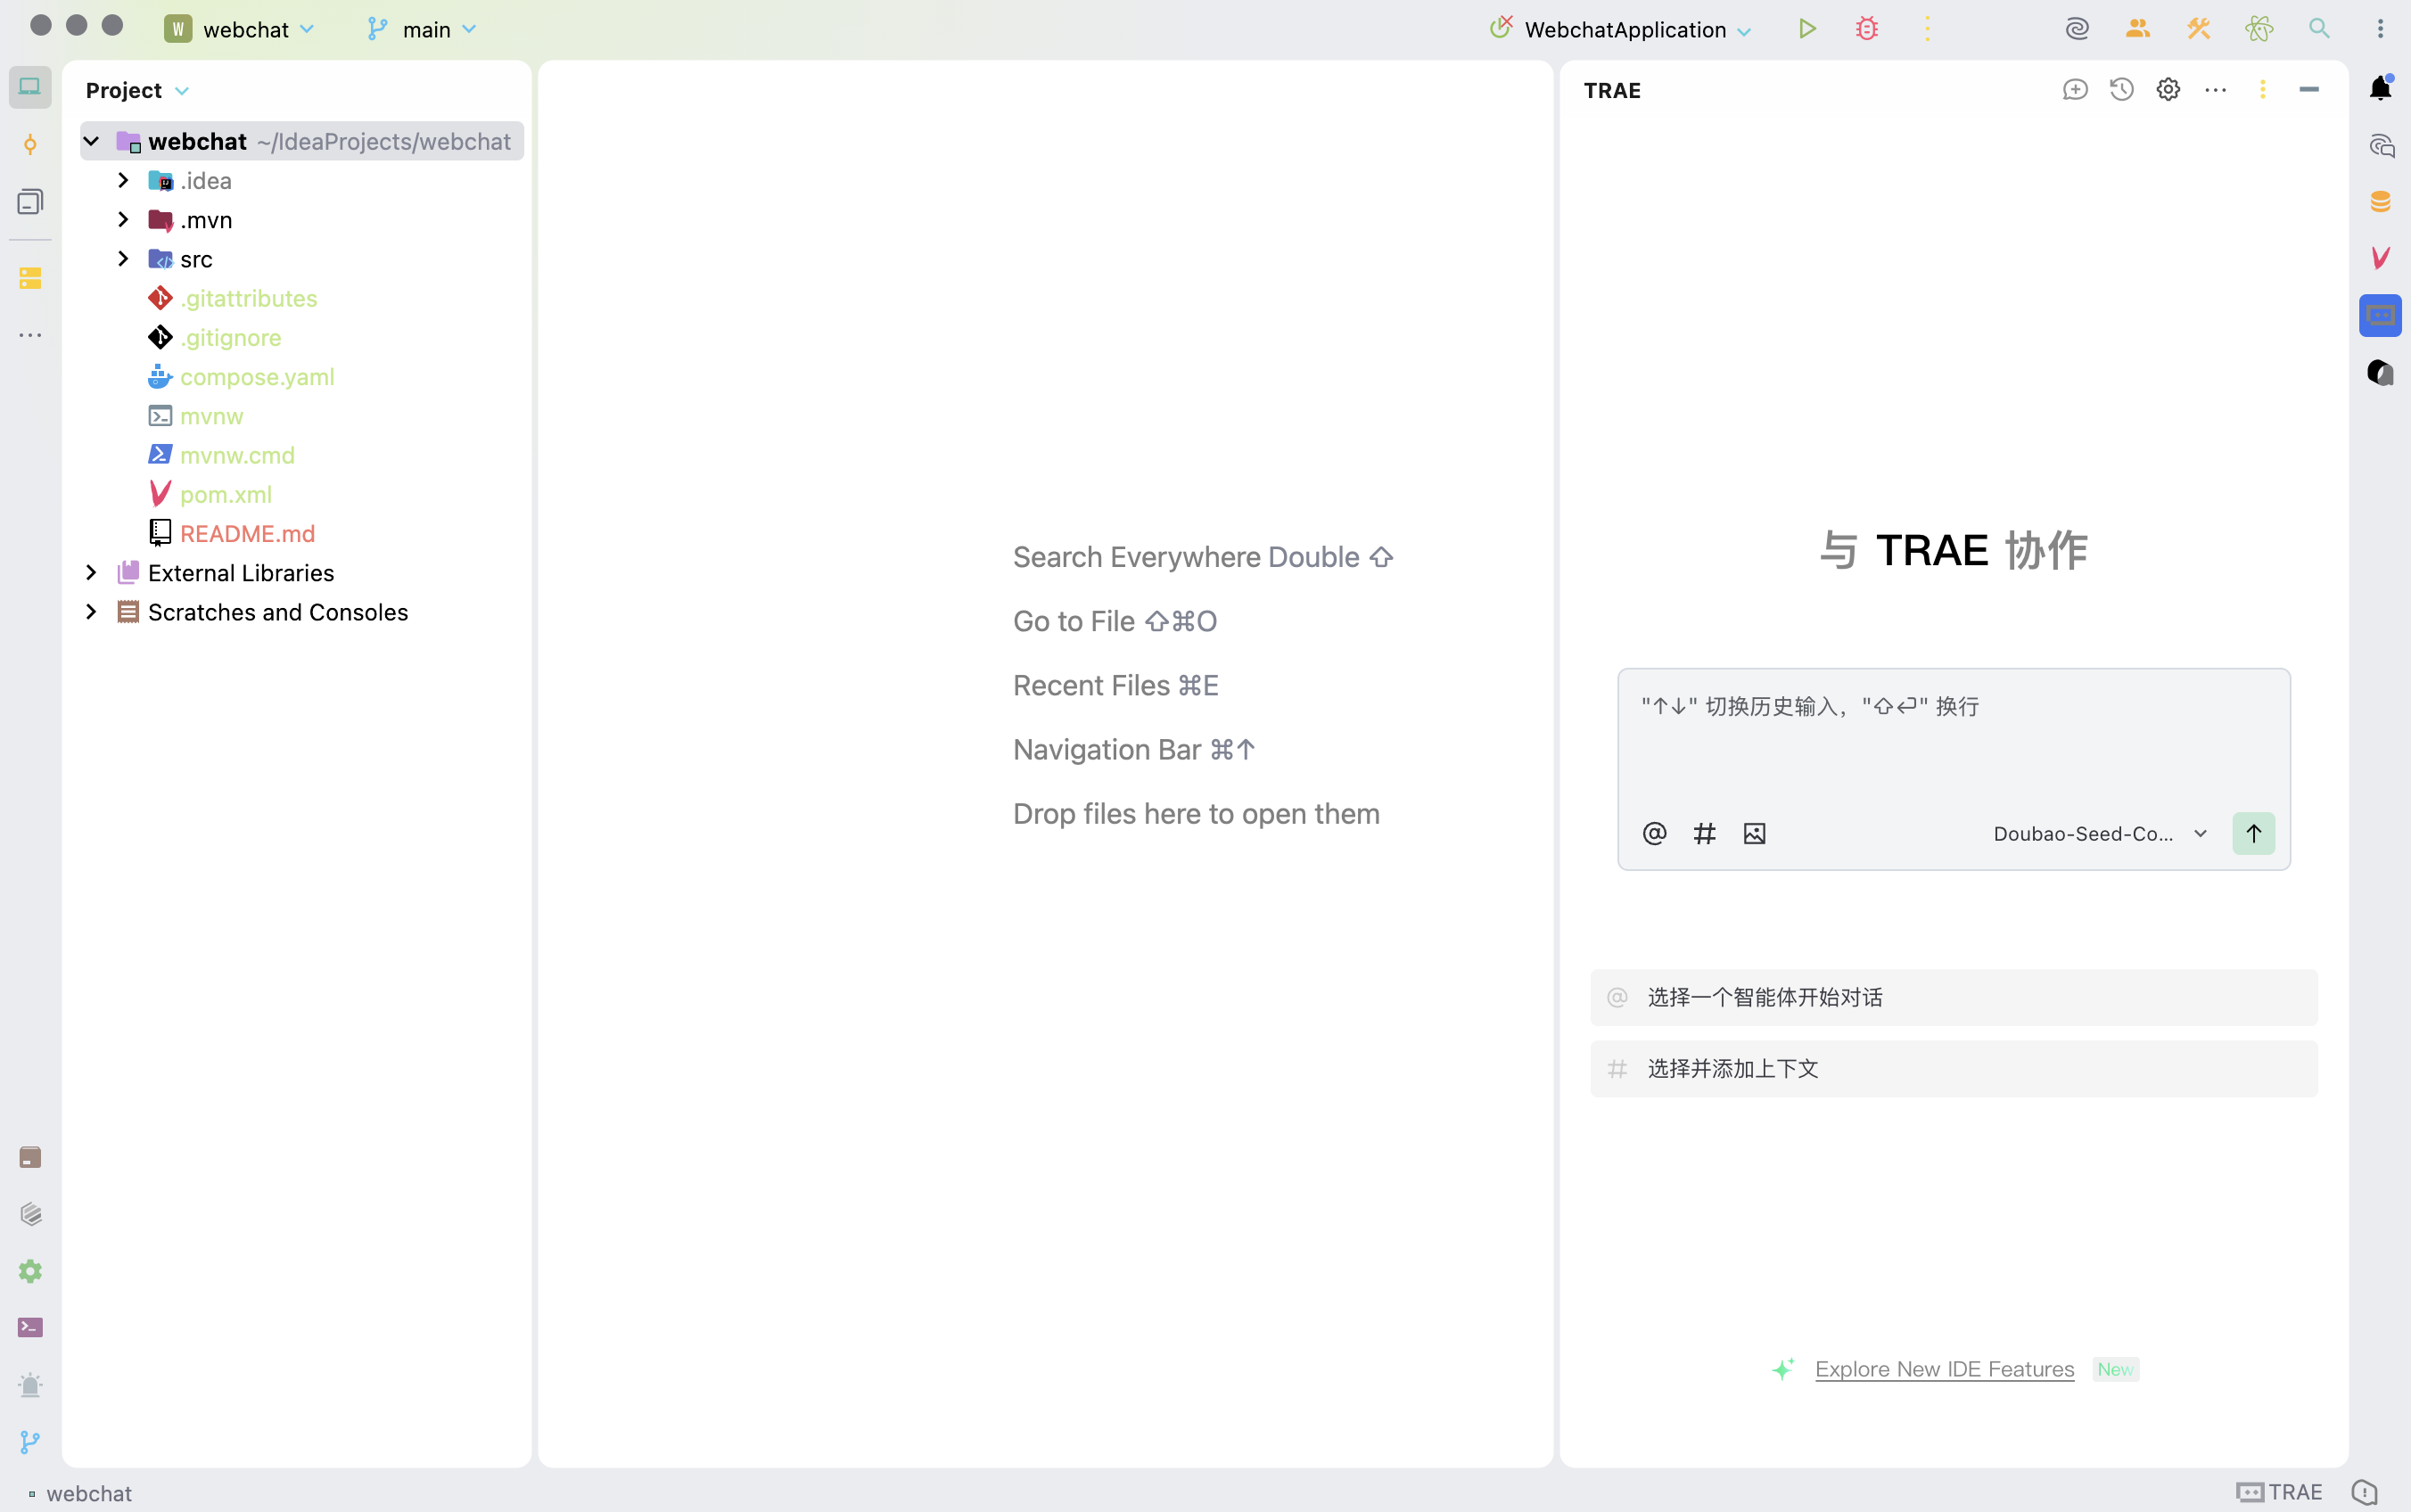Open the Maven tool window icon
This screenshot has height=1512, width=2411.
[2380, 258]
